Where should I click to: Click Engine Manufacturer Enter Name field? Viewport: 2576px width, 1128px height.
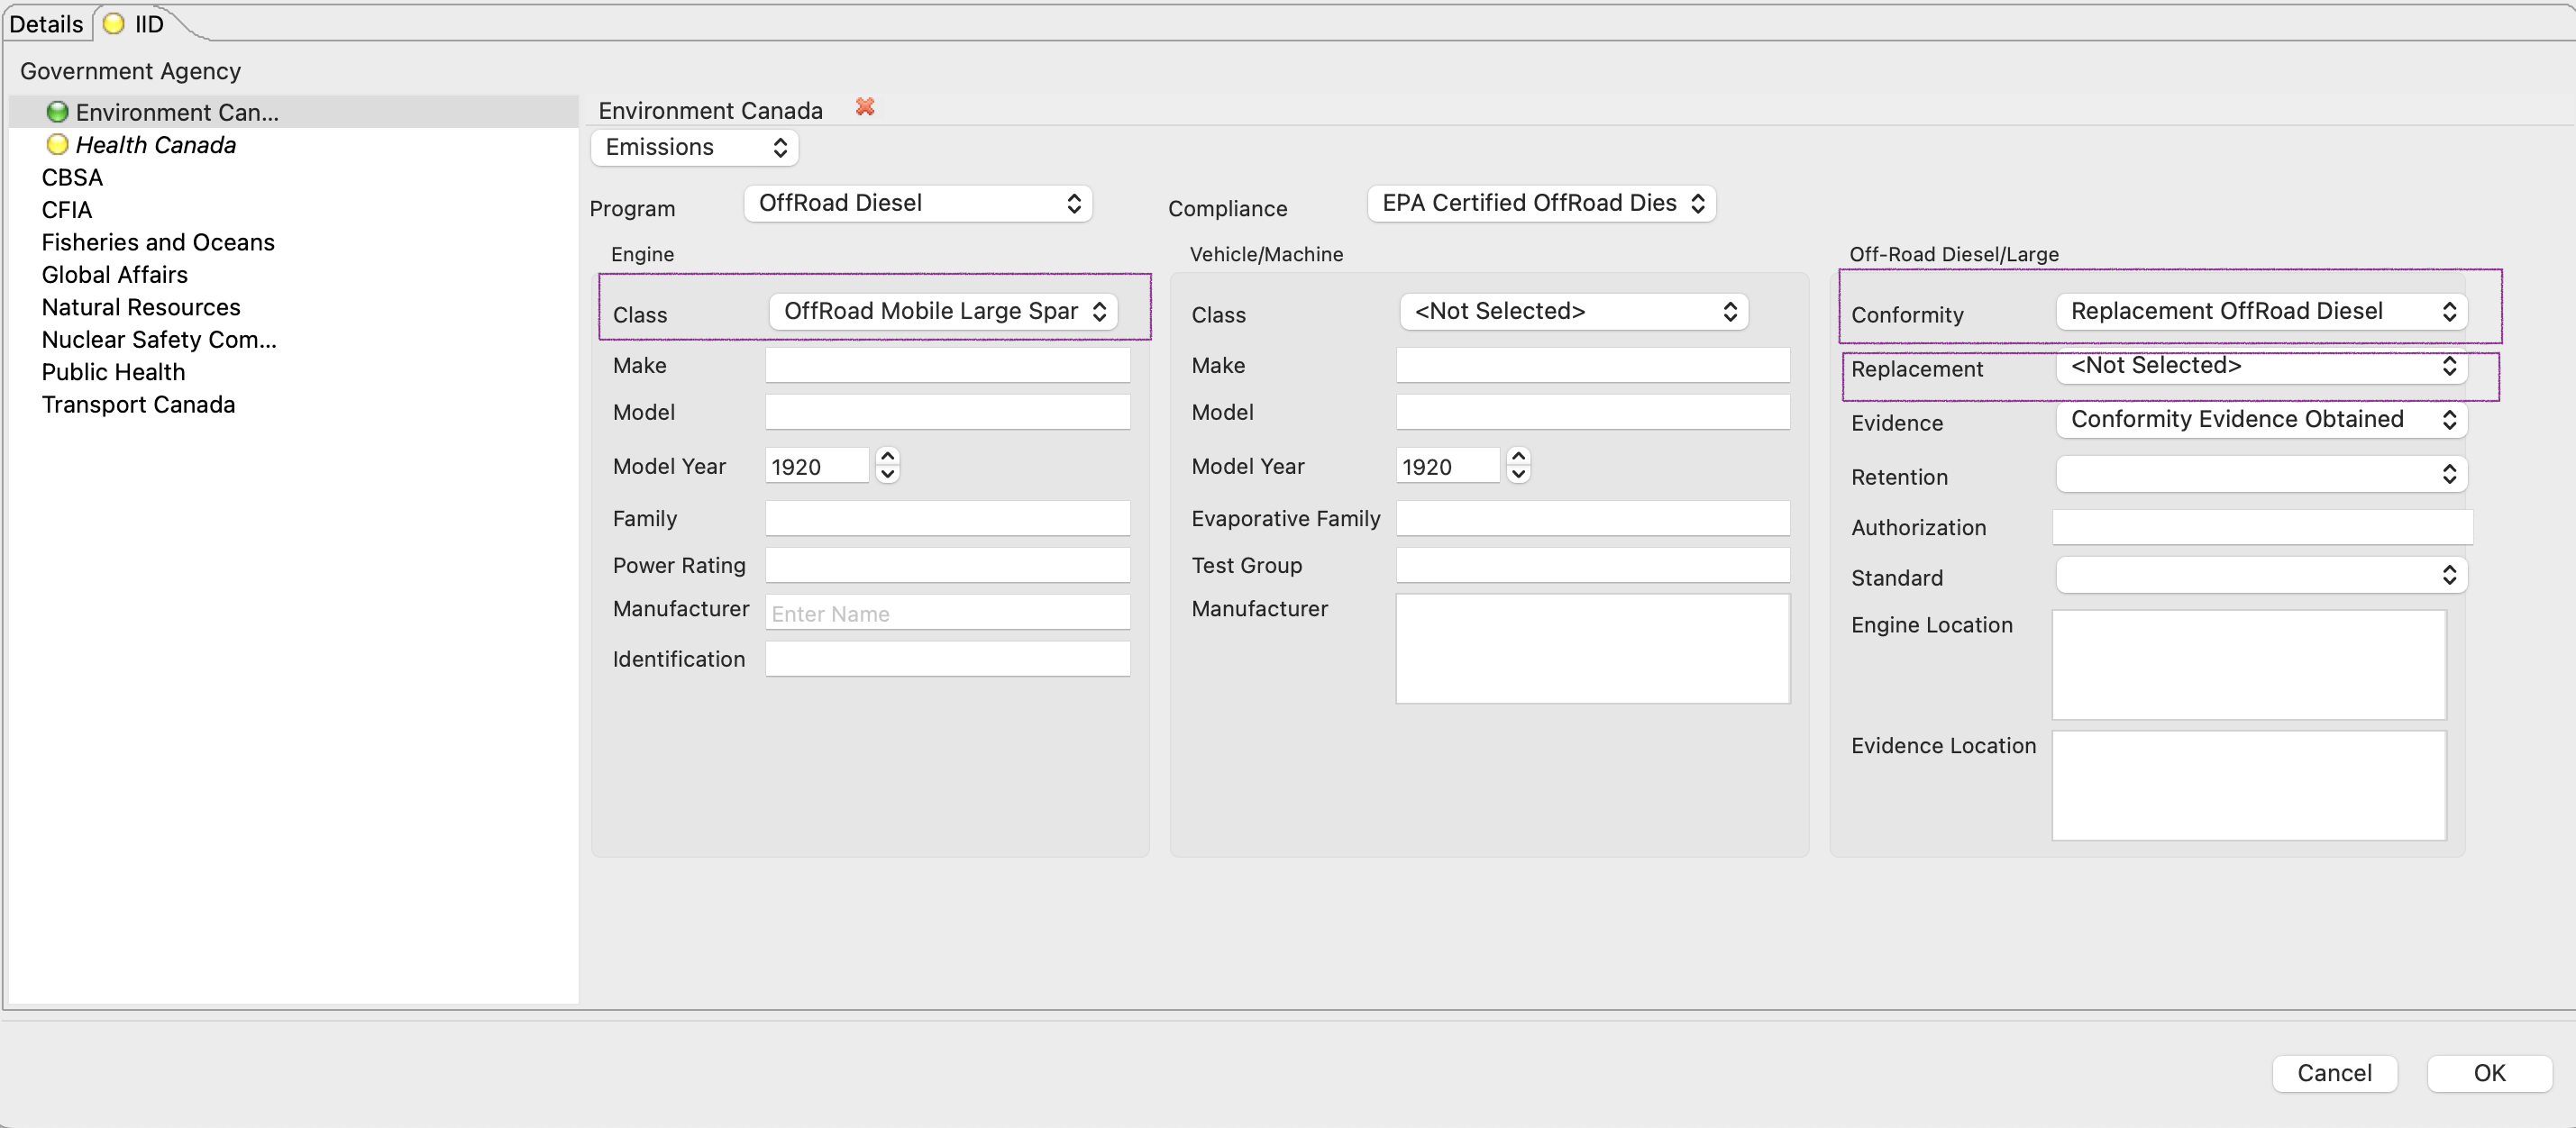pyautogui.click(x=948, y=612)
